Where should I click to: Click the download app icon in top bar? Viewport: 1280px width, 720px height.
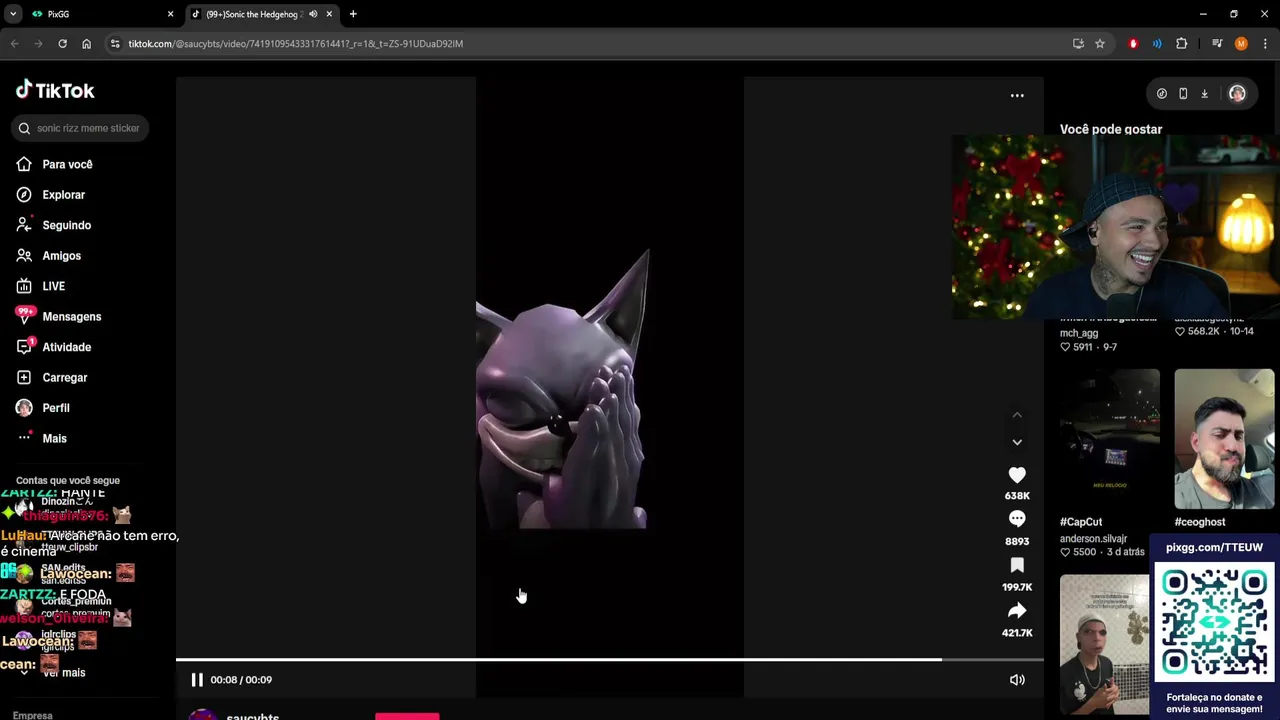click(x=1205, y=94)
